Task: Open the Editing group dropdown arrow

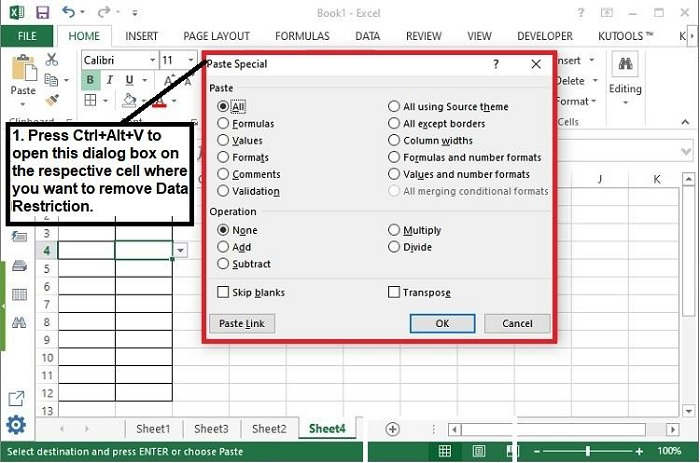Action: [625, 103]
